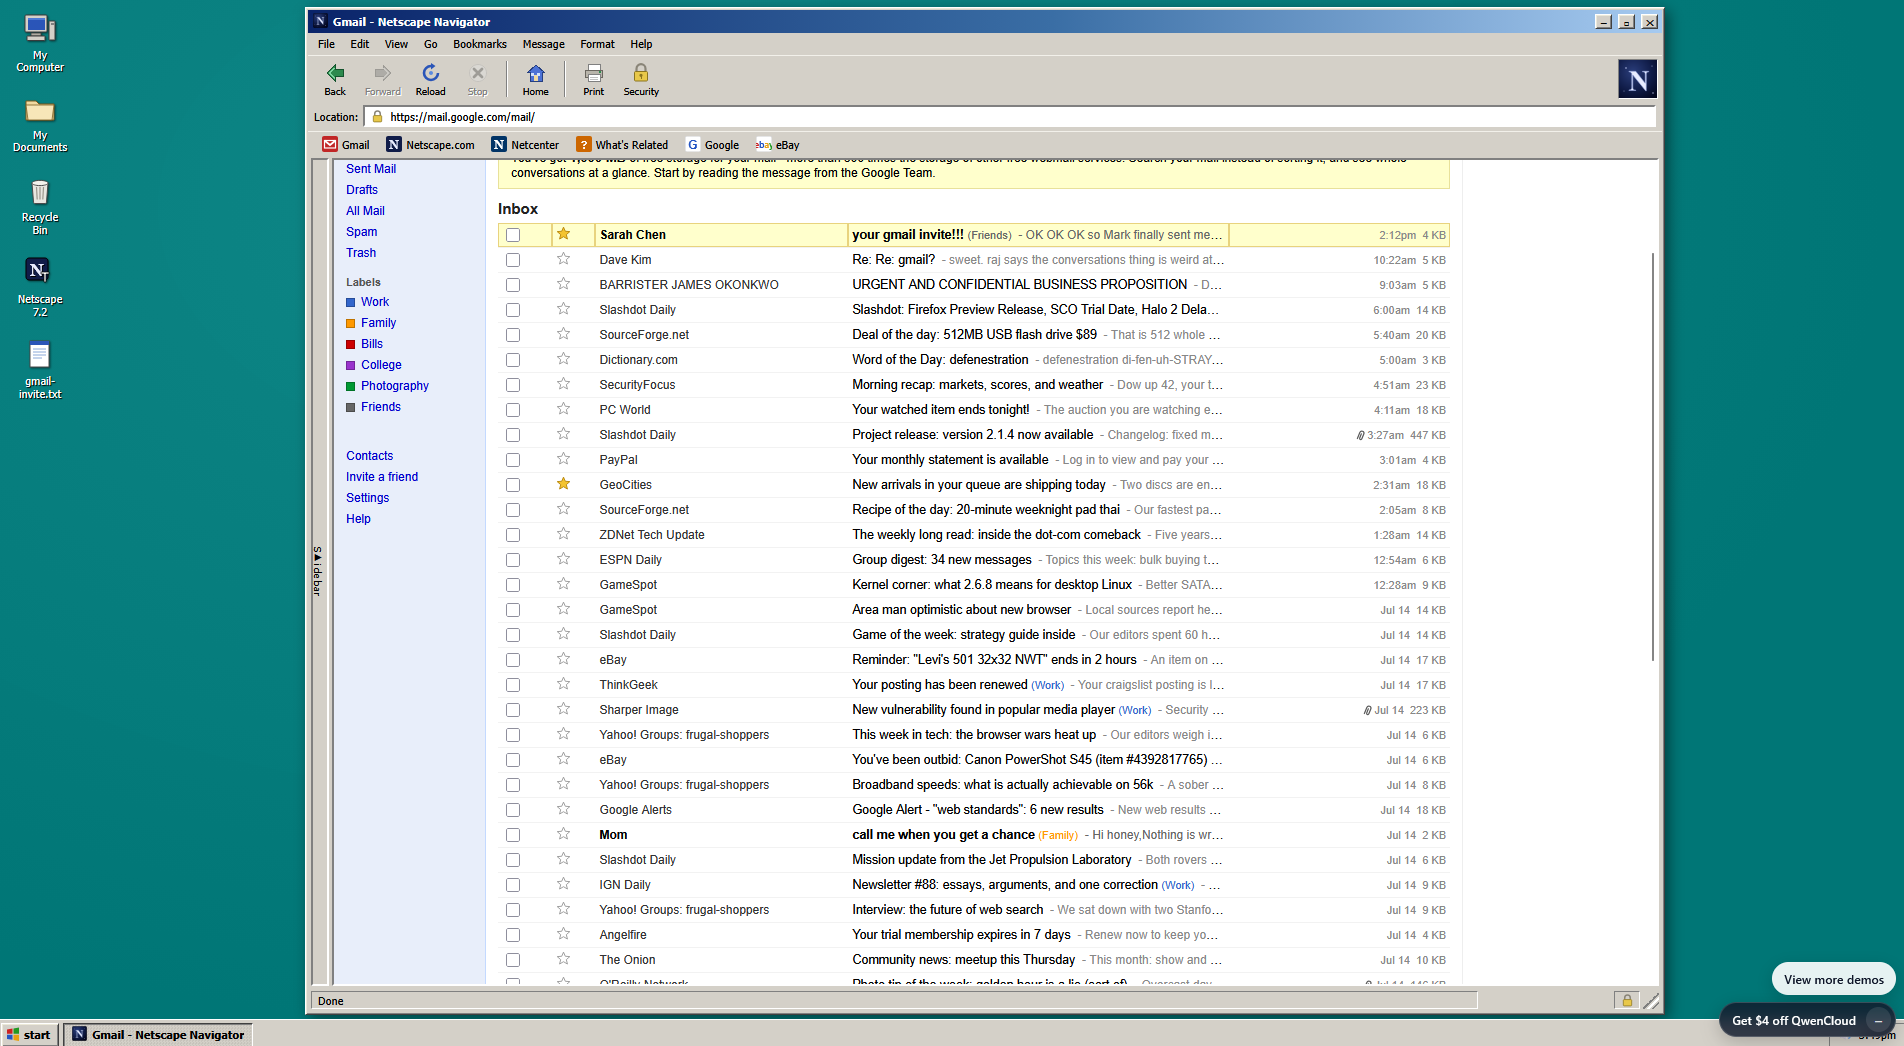Open the Edit menu

(x=360, y=44)
